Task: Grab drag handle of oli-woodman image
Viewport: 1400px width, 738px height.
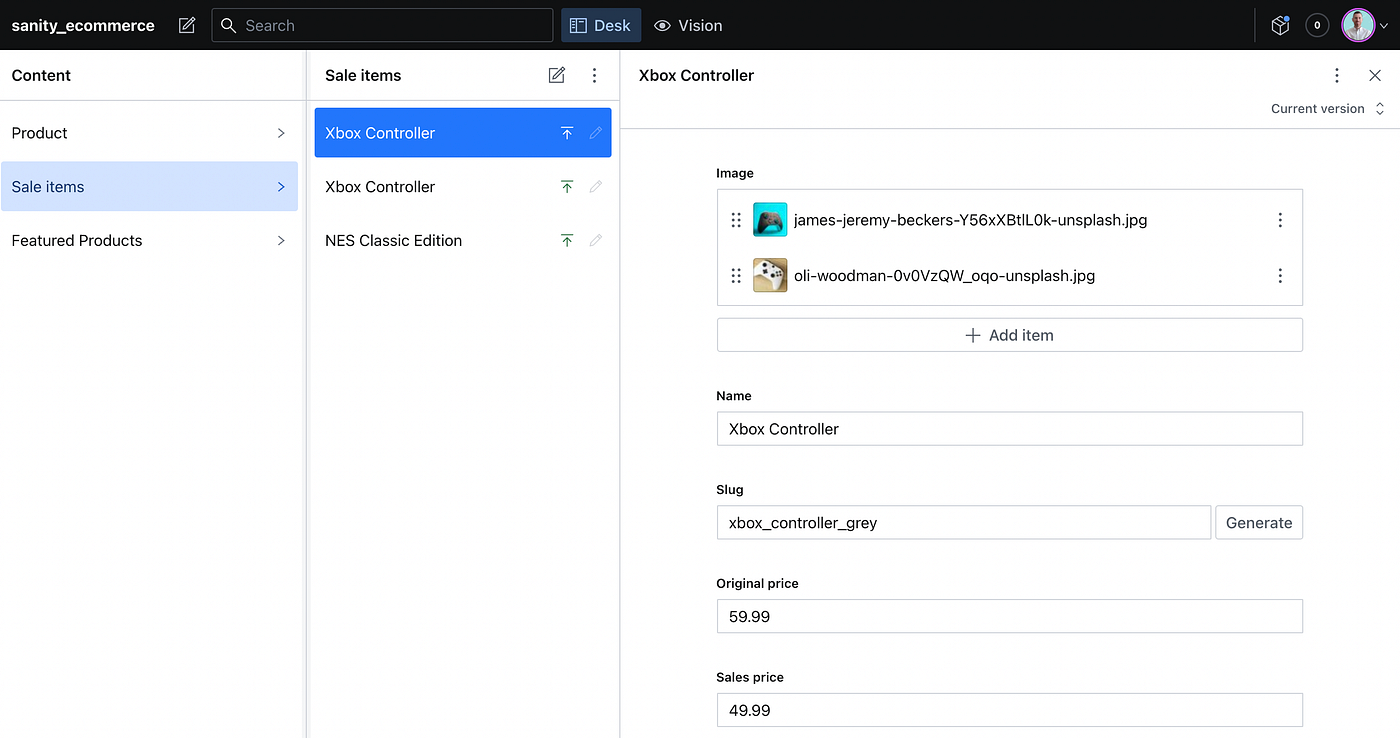Action: [x=736, y=275]
